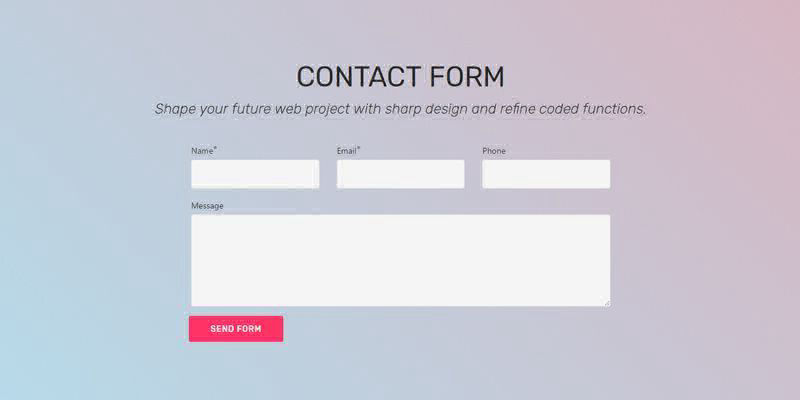Click "coded functions" in the subtitle

coord(591,109)
